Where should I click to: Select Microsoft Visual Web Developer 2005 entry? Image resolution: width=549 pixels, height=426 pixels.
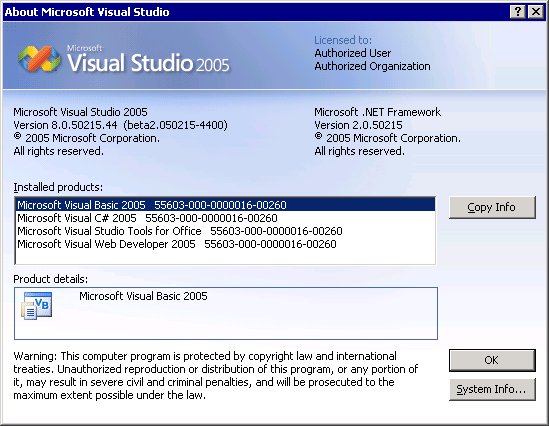pos(225,244)
